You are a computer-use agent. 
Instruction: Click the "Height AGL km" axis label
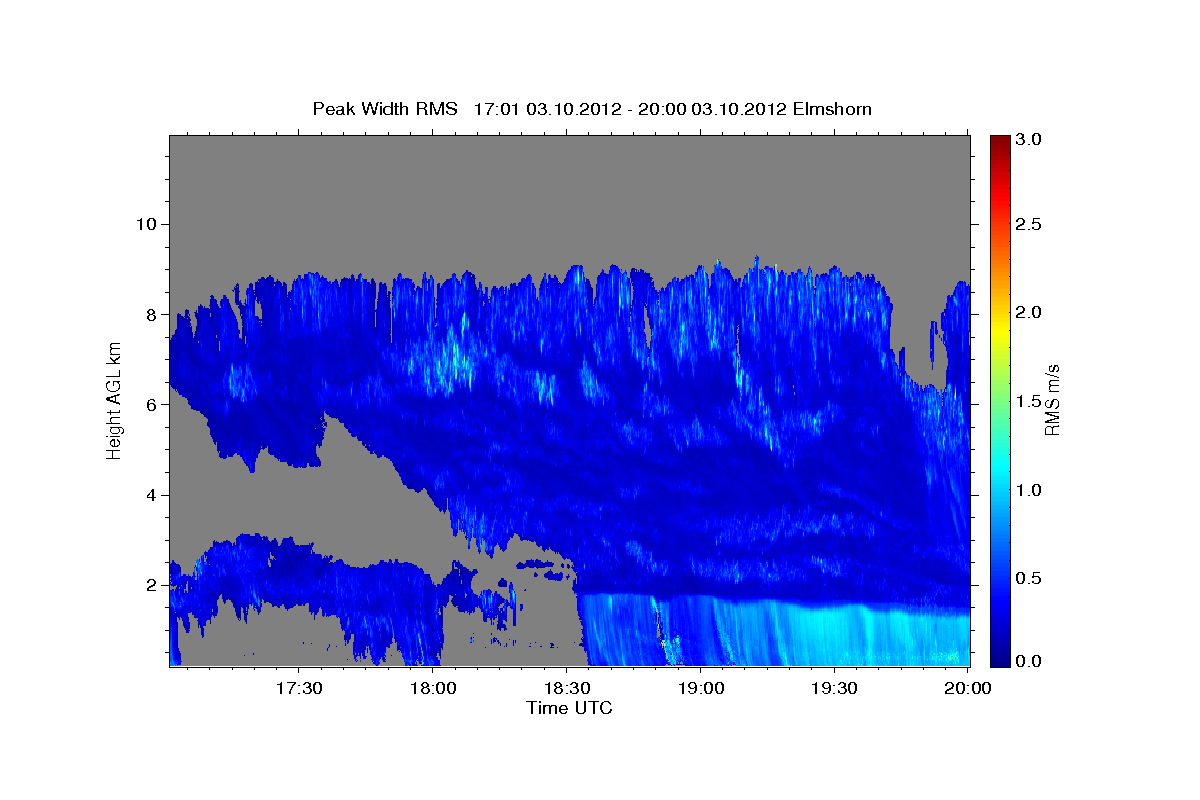tap(114, 400)
